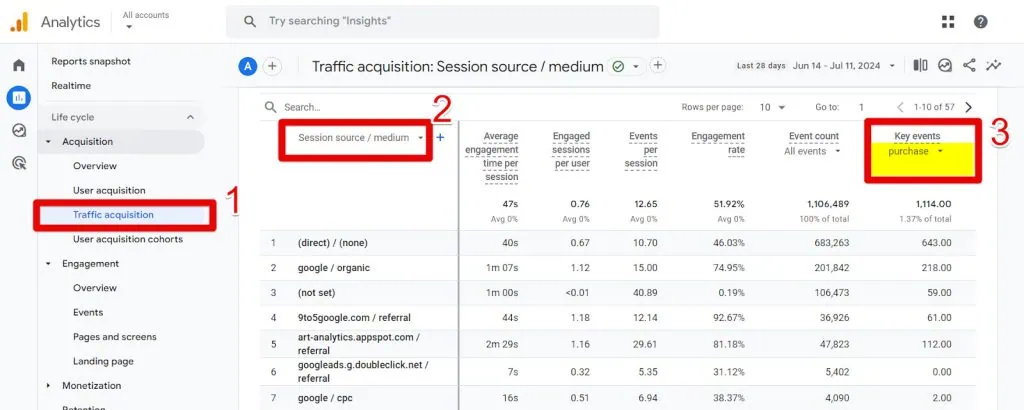Add comparison plus button beside A
The width and height of the screenshot is (1024, 410).
[x=272, y=66]
